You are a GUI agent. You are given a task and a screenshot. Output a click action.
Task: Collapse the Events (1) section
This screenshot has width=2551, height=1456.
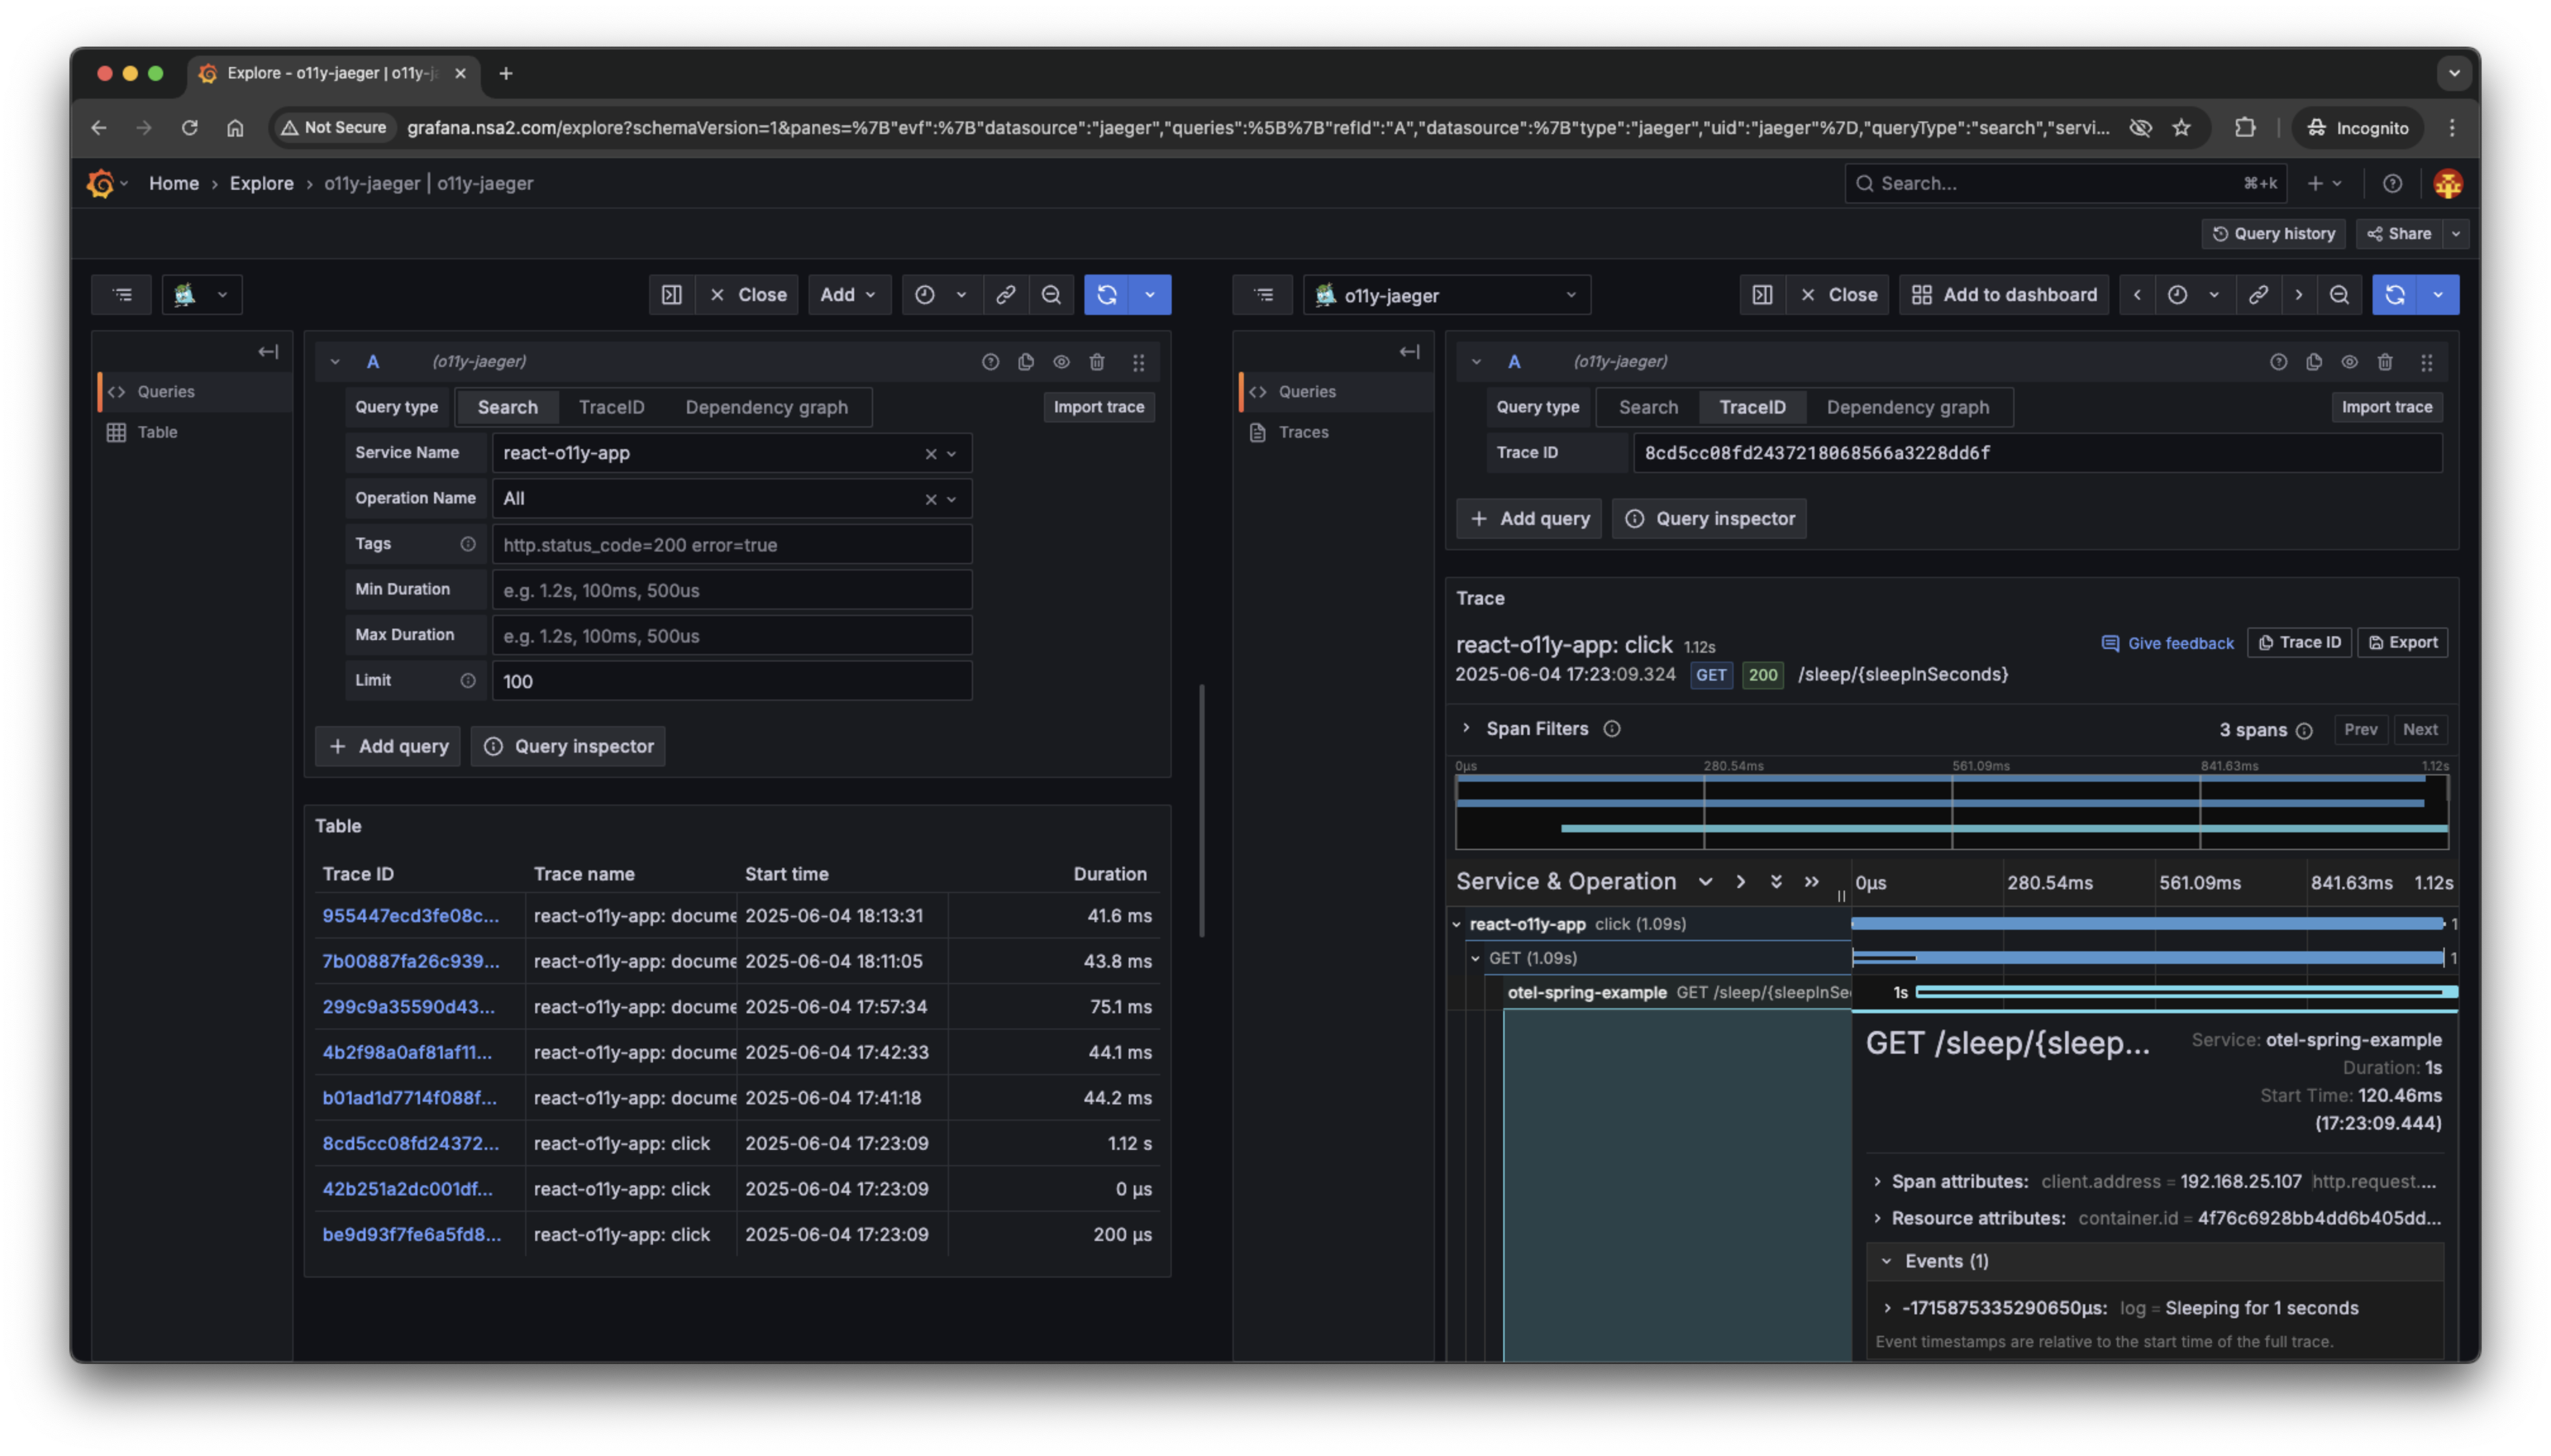tap(1886, 1262)
